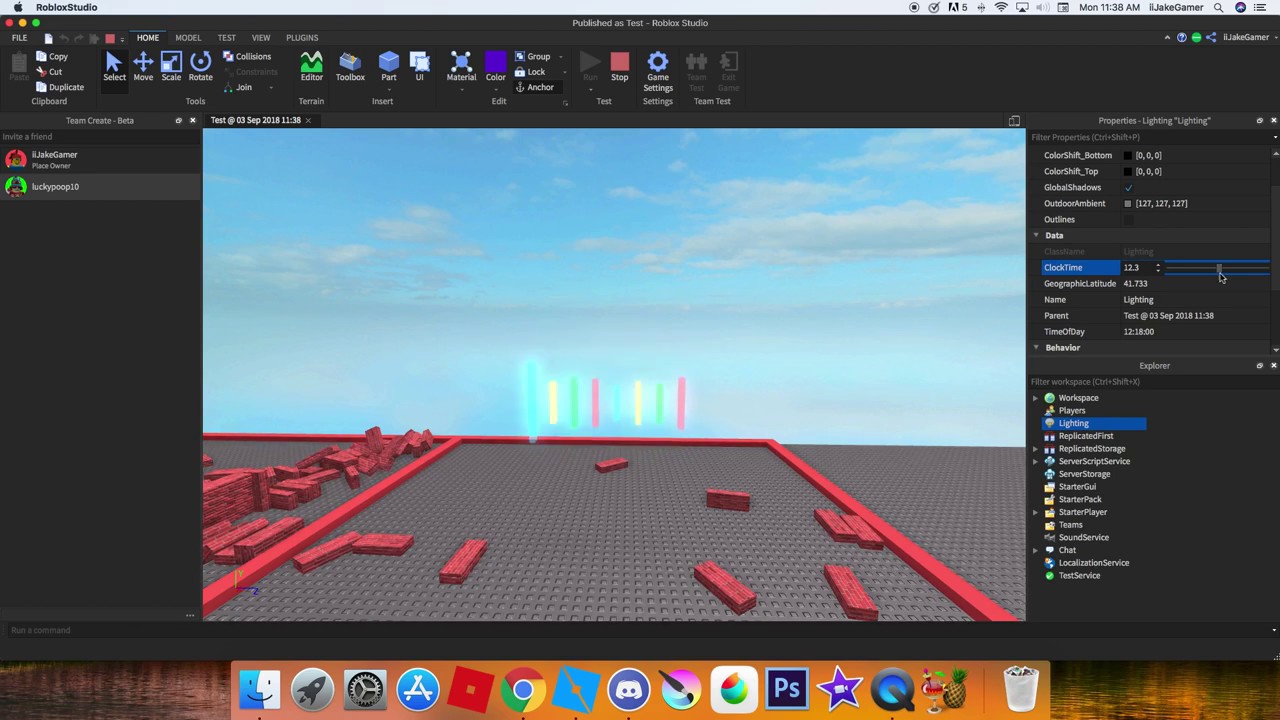Switch to the PLUGINS tab
Screen dimensions: 1280x720
coord(302,38)
